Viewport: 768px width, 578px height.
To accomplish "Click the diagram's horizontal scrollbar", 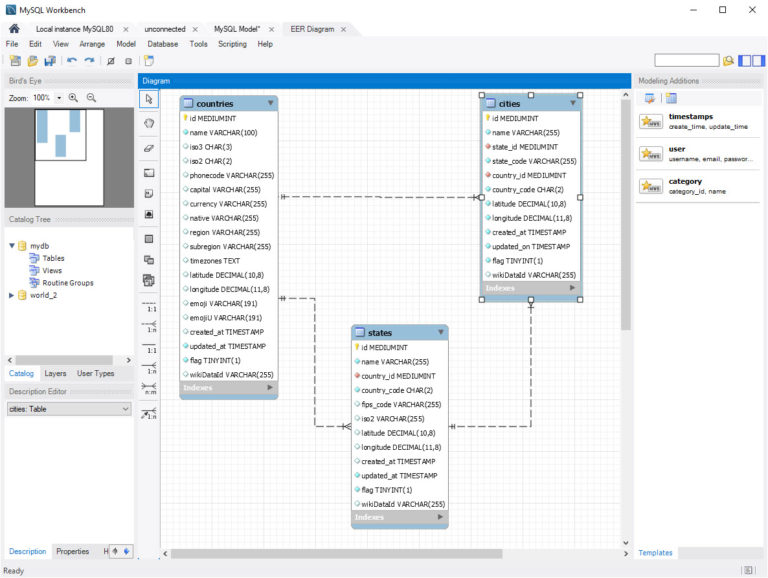I will 336,554.
